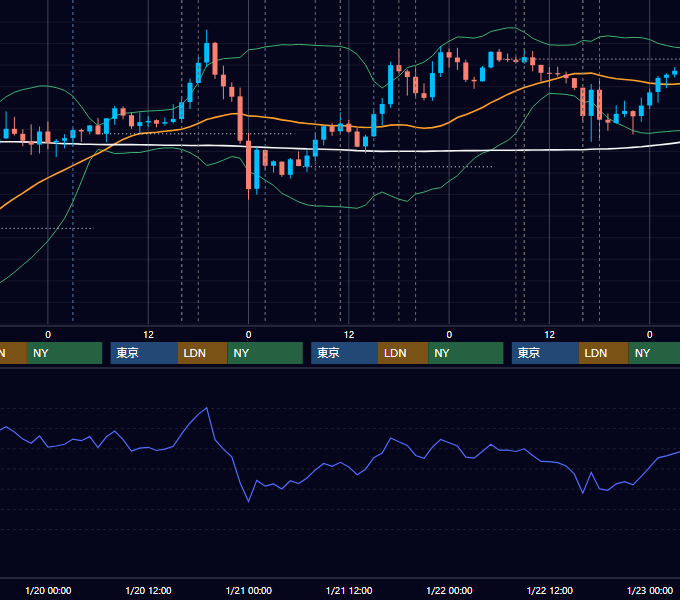Select the NY session block spanning 1/23 00:00
The width and height of the screenshot is (680, 600).
pos(654,353)
